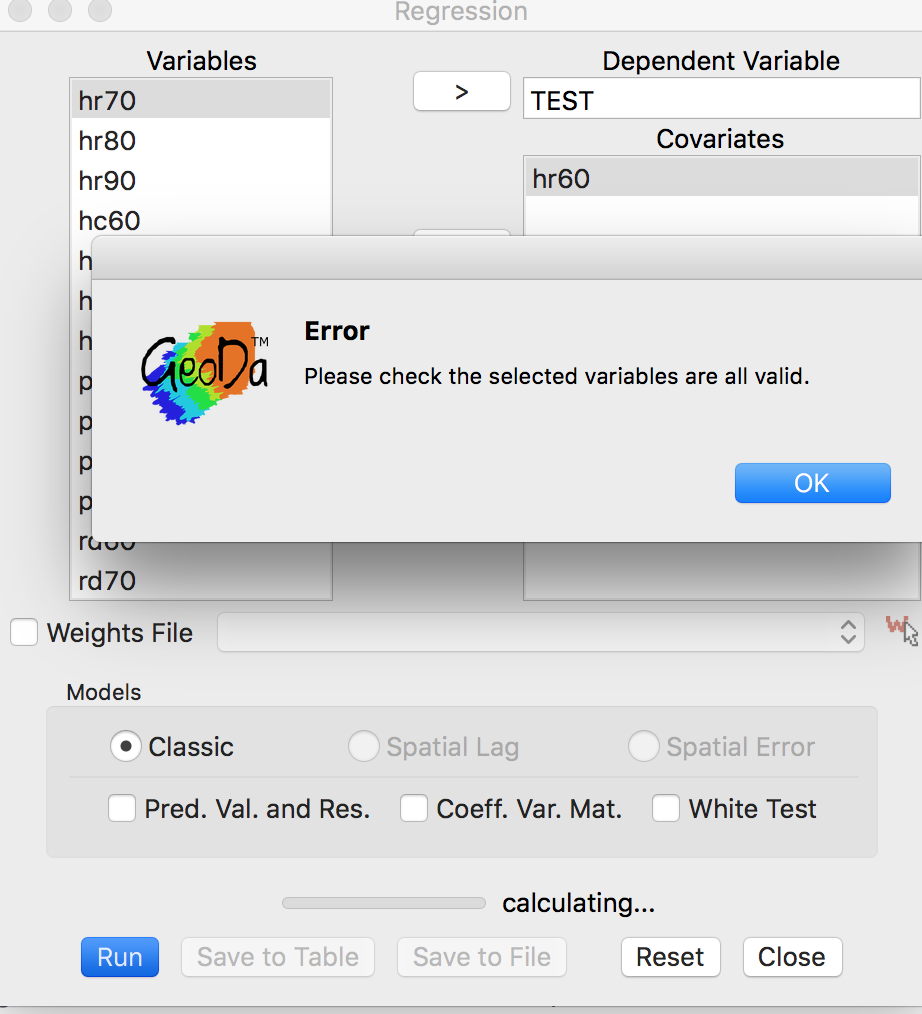Check the Pred. Val. and Res. option
This screenshot has height=1014, width=922.
(121, 808)
